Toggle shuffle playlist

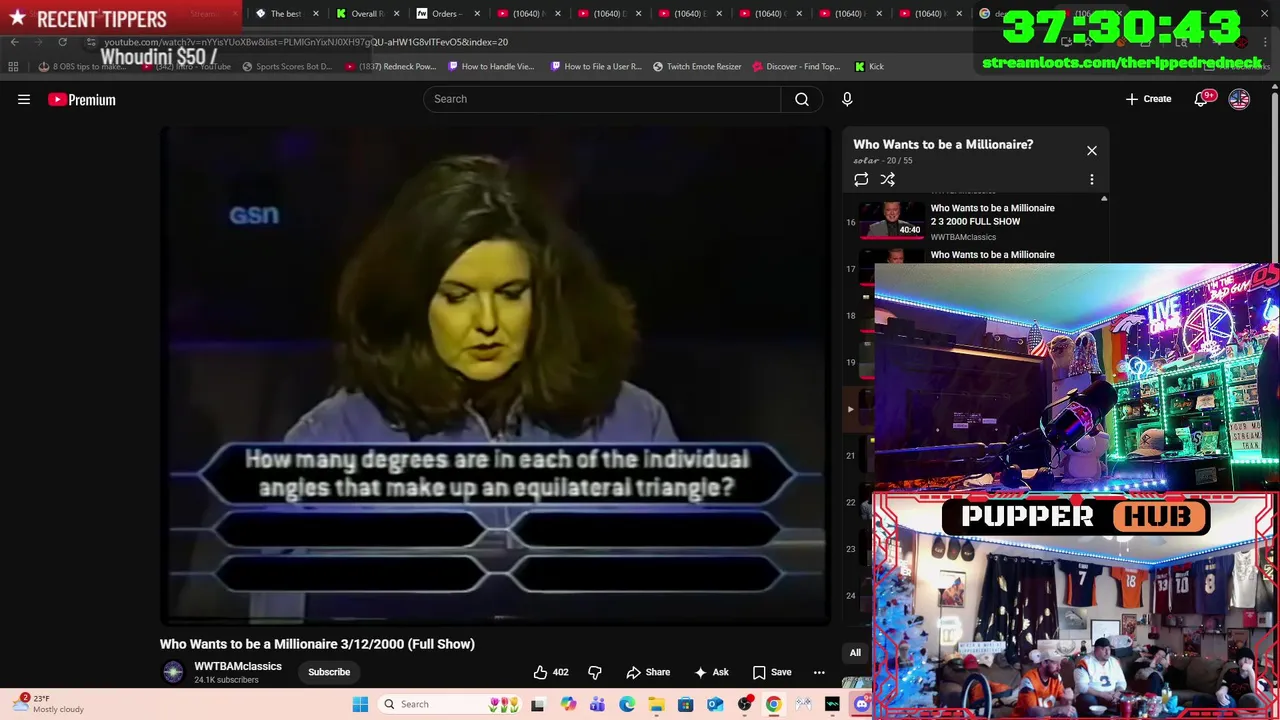887,179
